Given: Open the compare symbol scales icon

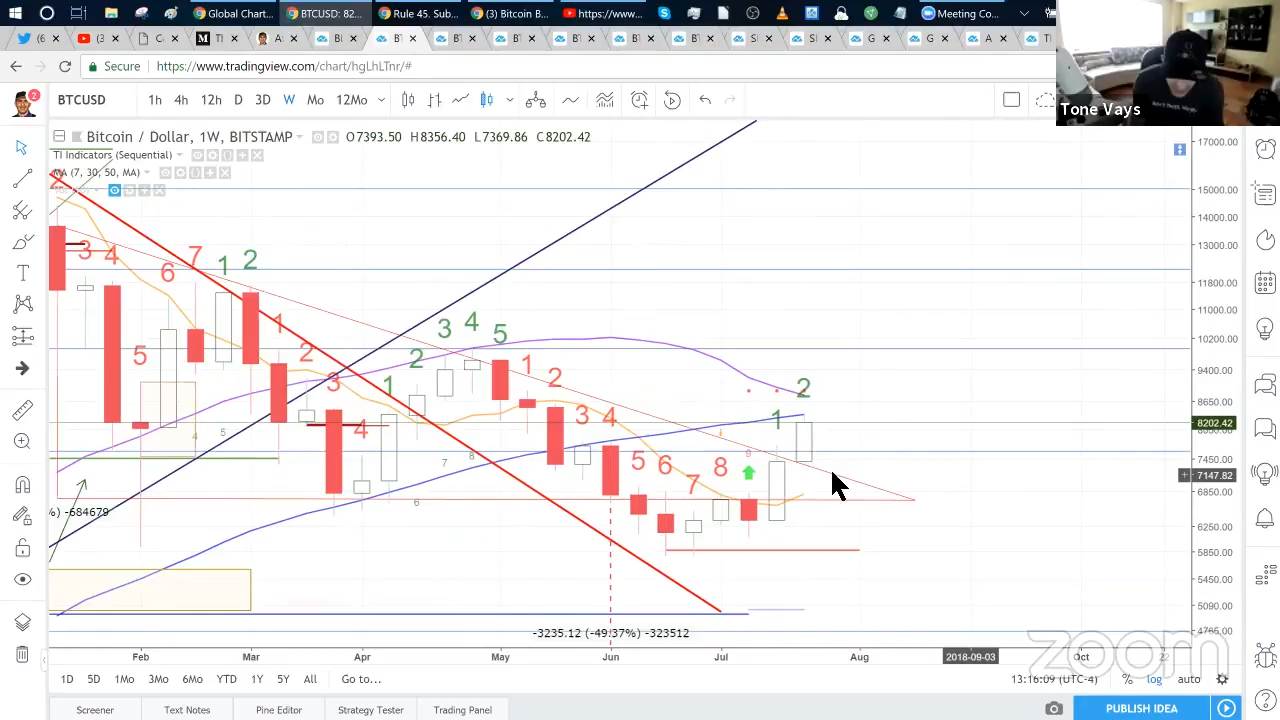Looking at the screenshot, I should click(535, 100).
